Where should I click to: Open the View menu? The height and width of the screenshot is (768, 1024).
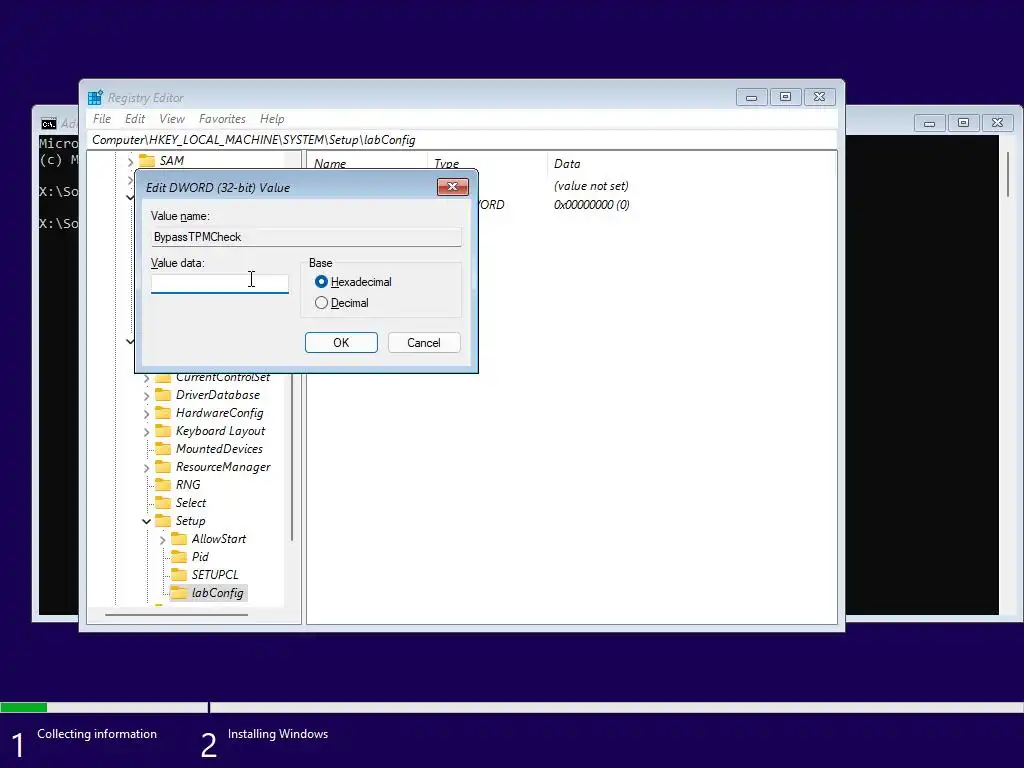172,119
